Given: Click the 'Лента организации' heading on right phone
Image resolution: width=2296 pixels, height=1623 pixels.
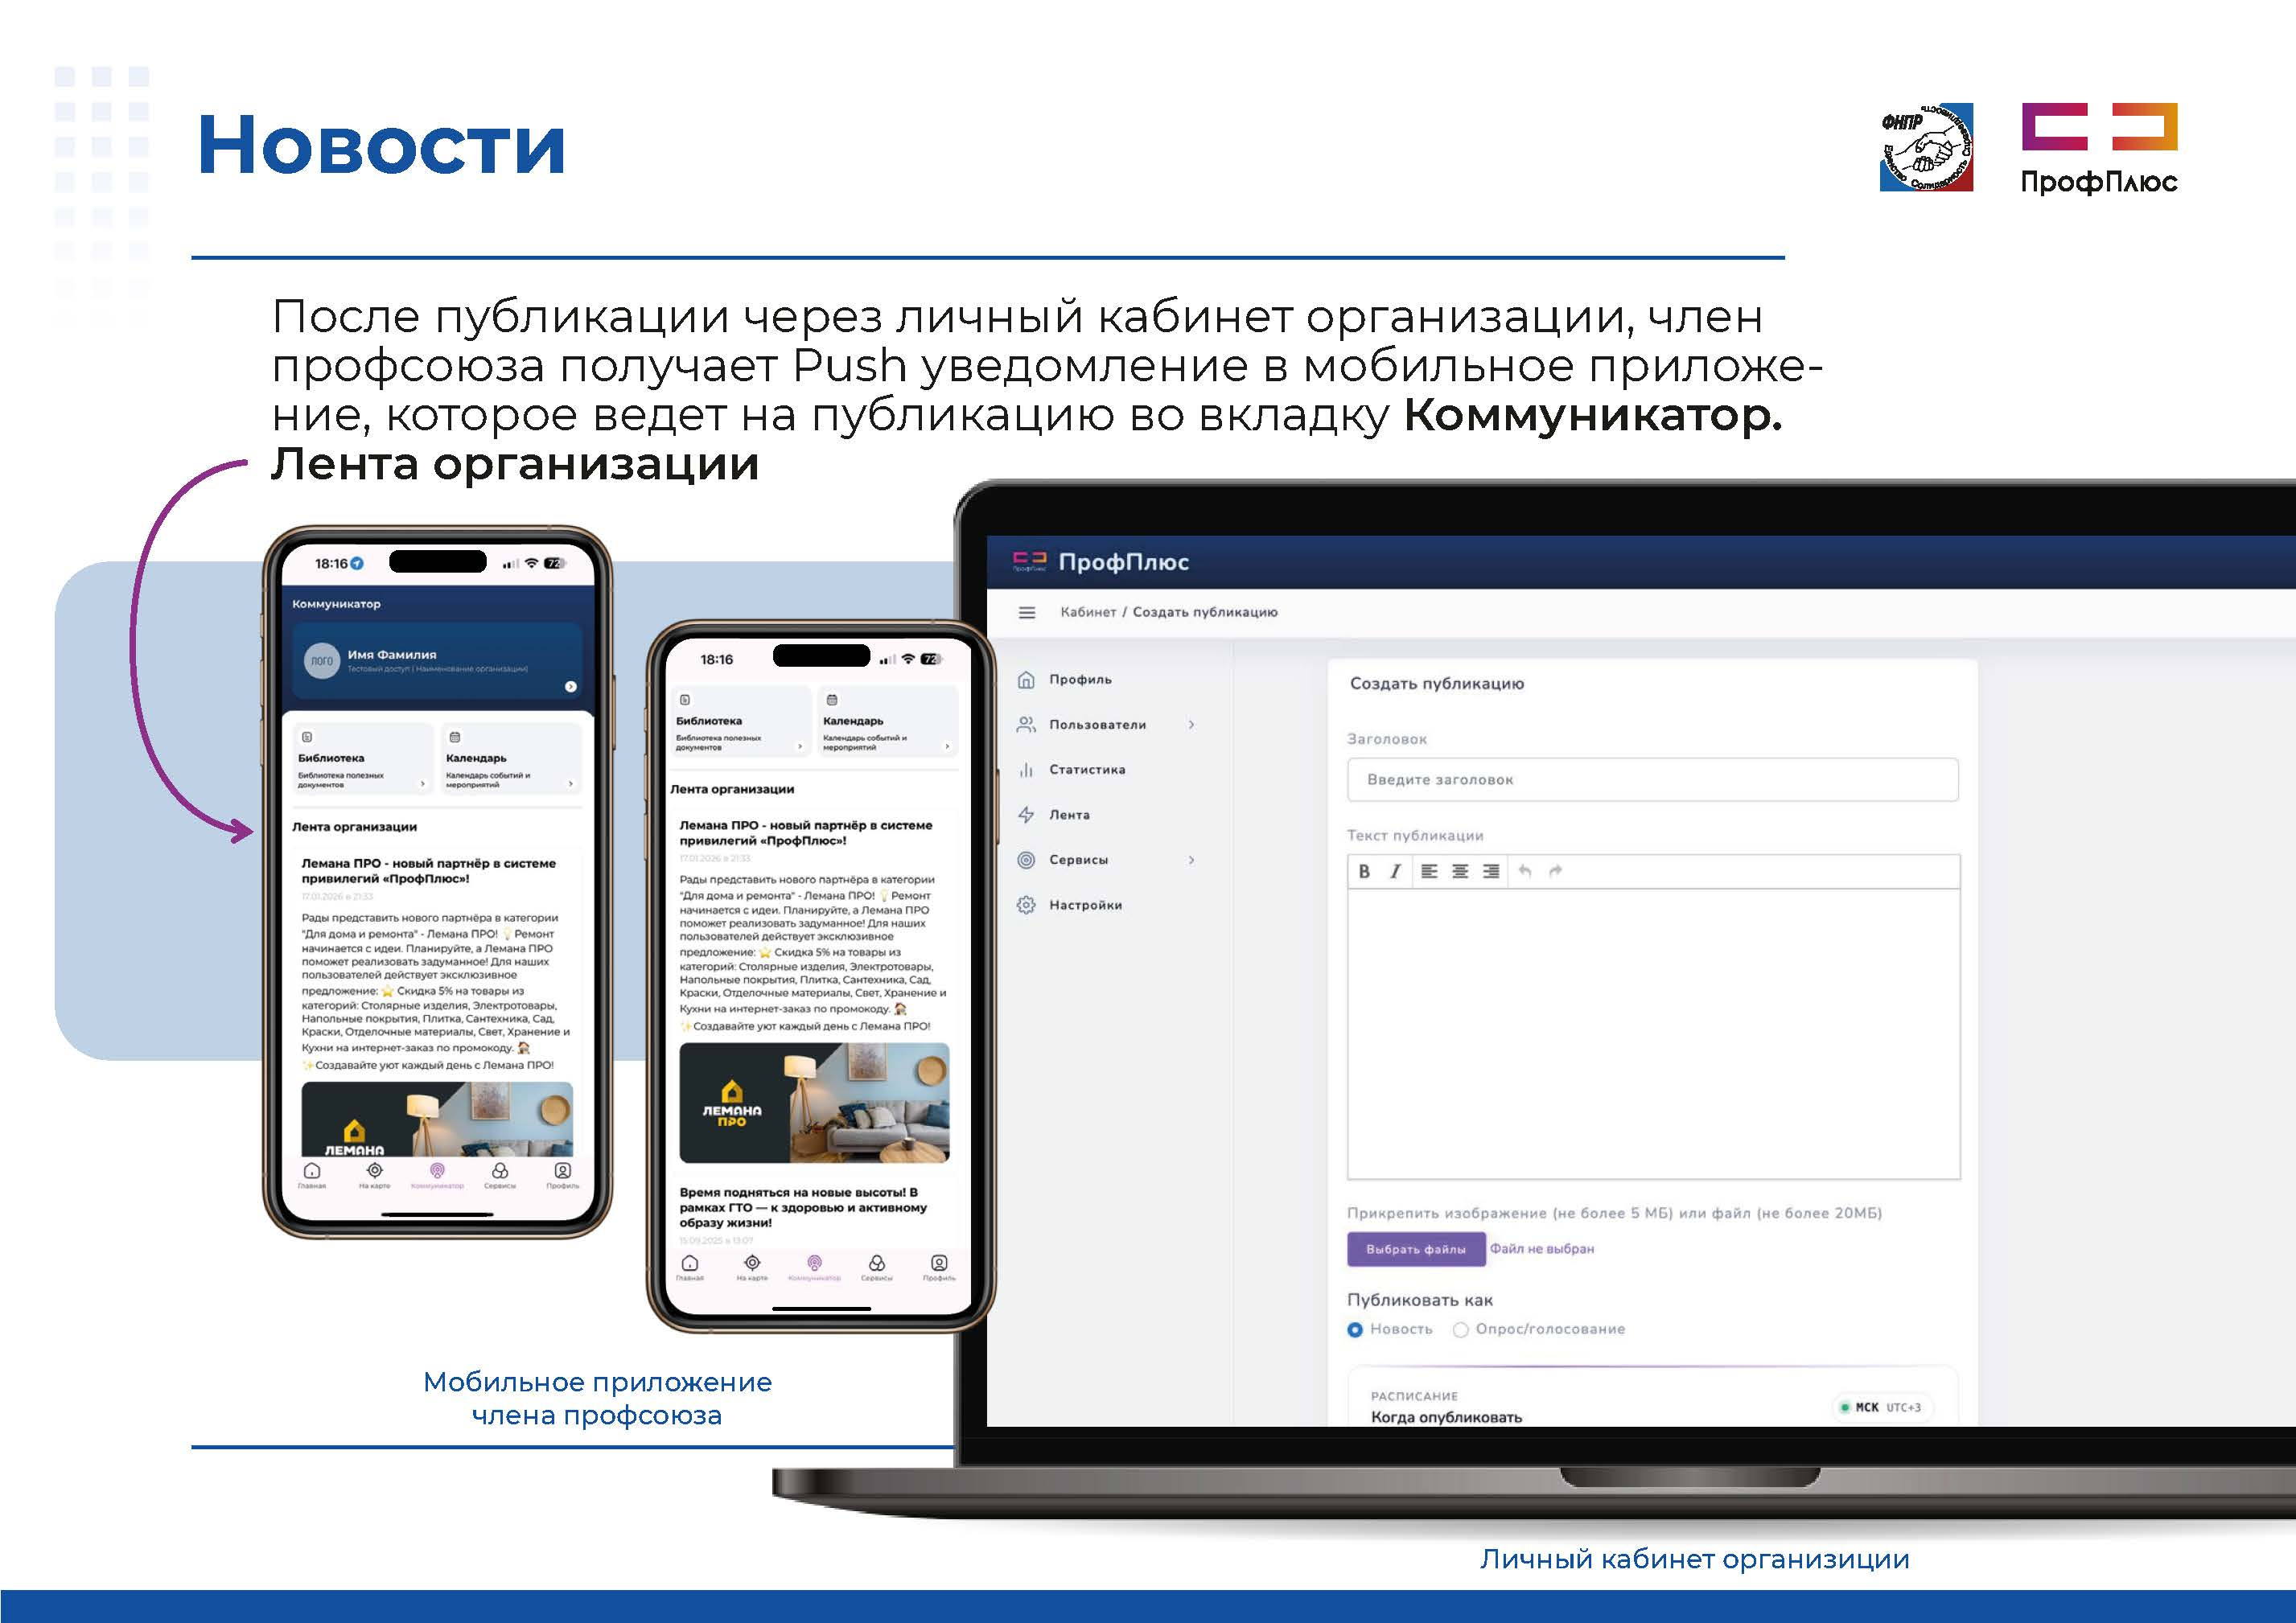Looking at the screenshot, I should point(732,789).
